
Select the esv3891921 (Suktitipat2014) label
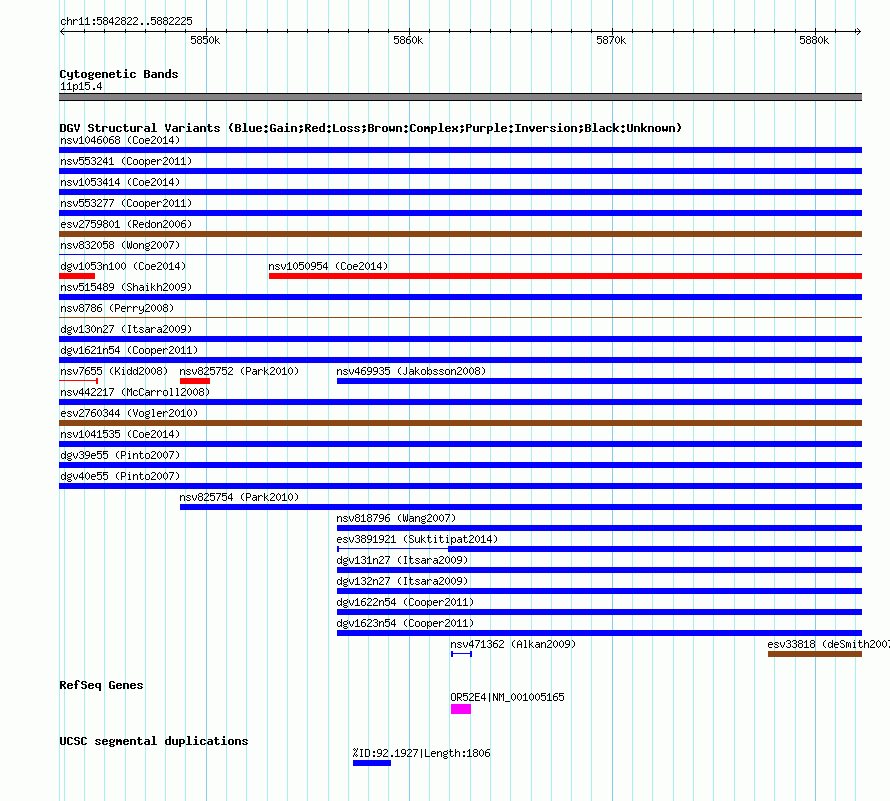tap(417, 539)
